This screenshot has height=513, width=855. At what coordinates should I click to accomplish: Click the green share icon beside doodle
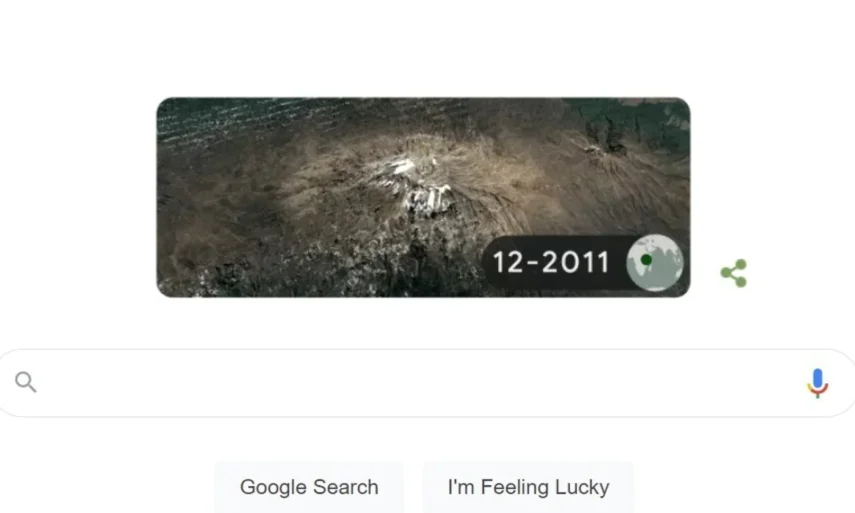(734, 273)
